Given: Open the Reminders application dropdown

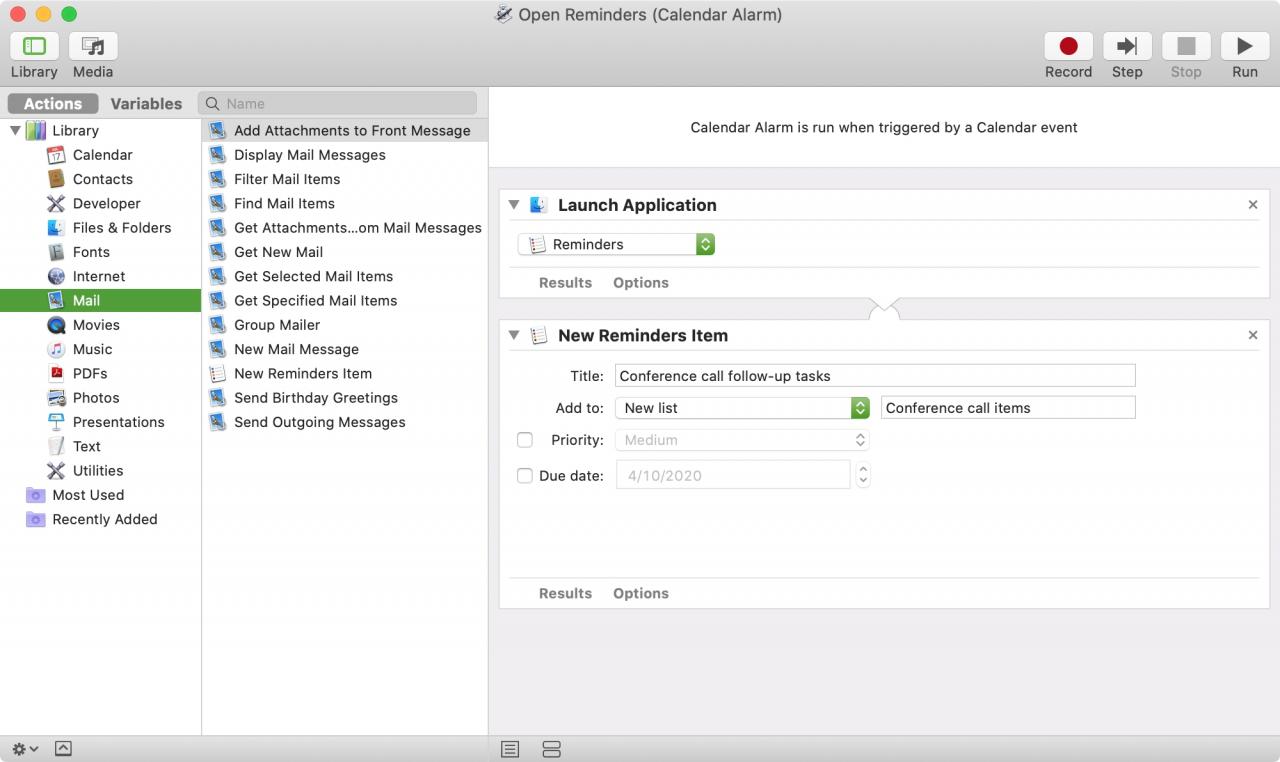Looking at the screenshot, I should click(616, 244).
